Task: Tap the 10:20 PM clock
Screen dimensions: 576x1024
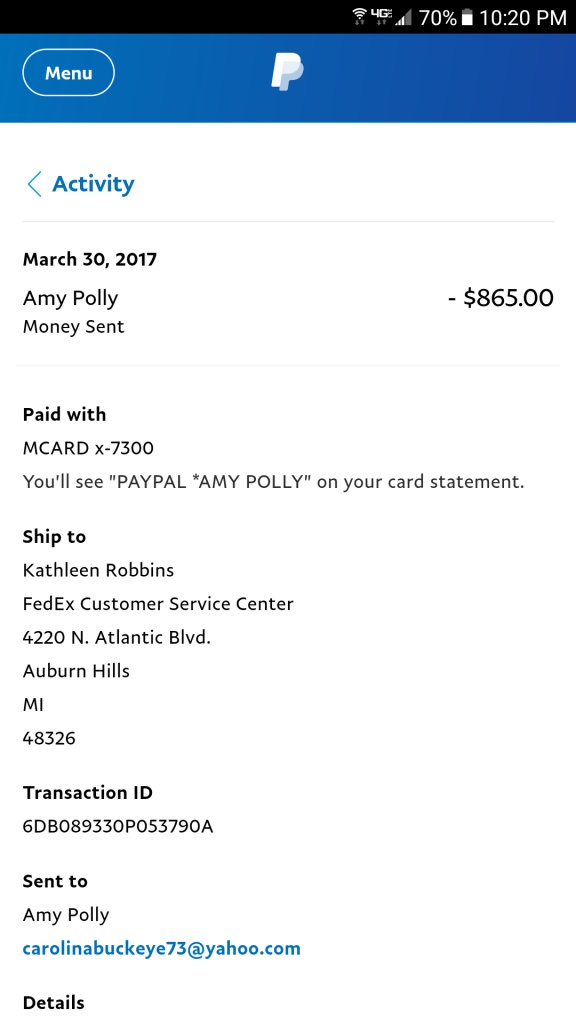Action: click(x=523, y=18)
